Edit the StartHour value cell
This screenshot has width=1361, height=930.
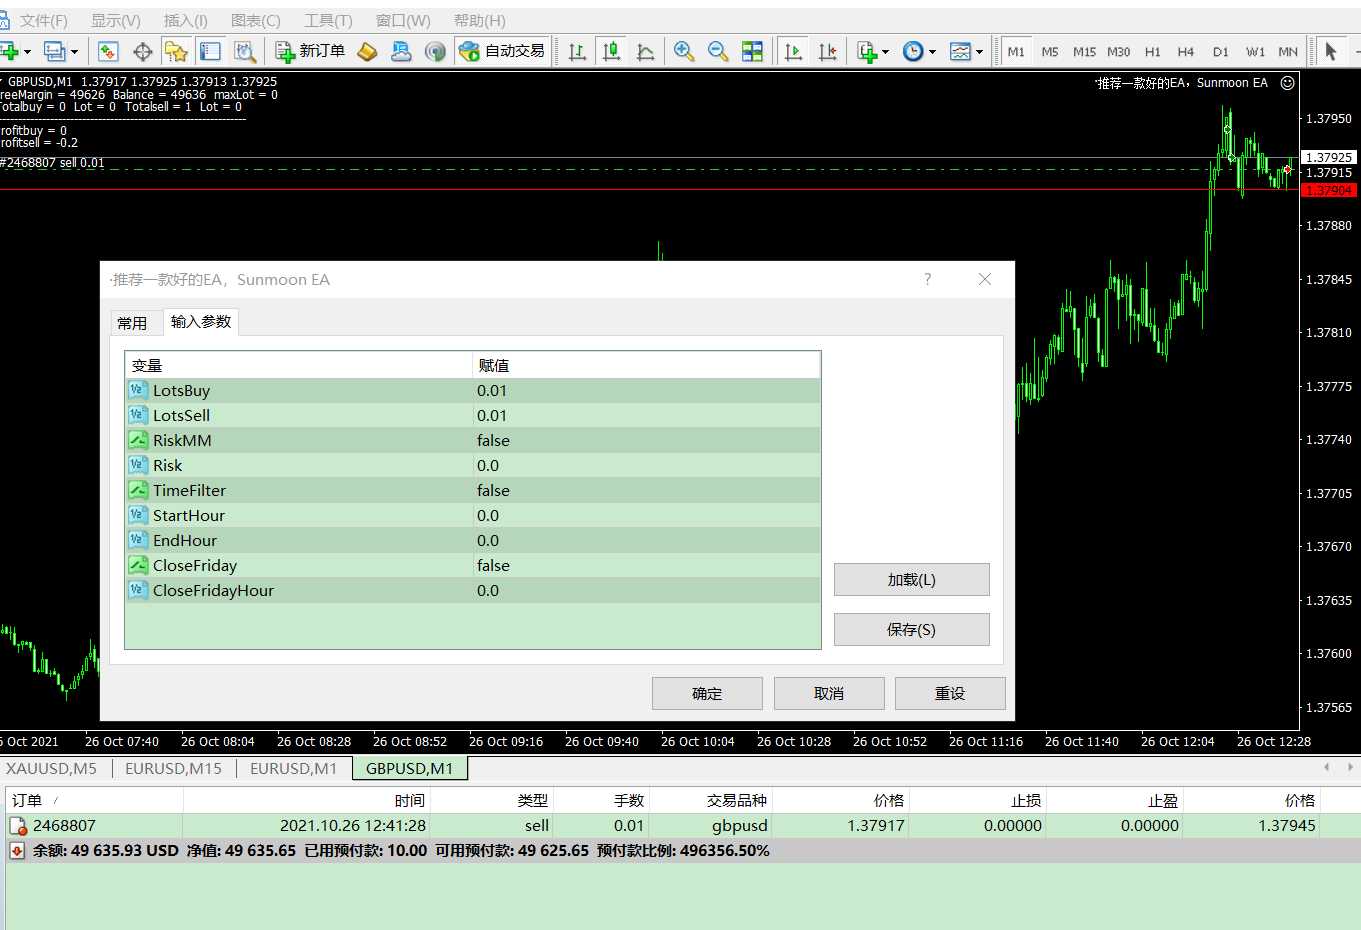pyautogui.click(x=646, y=515)
